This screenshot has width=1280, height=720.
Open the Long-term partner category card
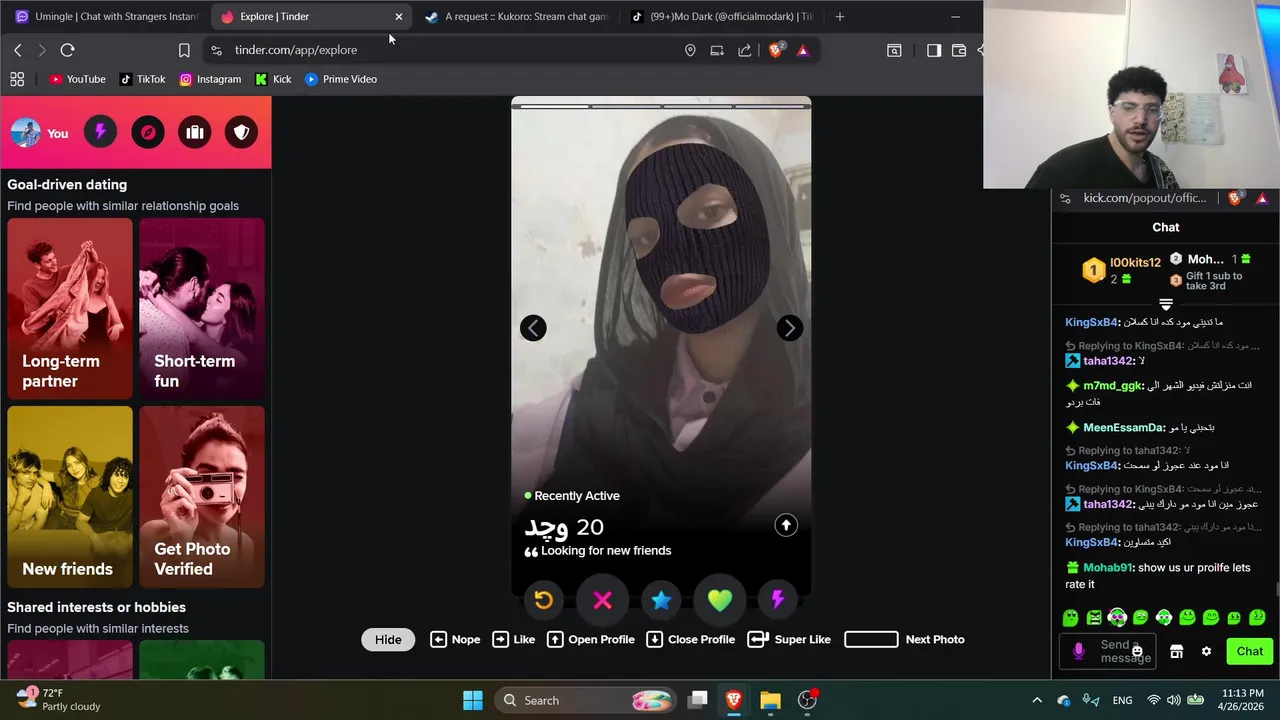[70, 308]
